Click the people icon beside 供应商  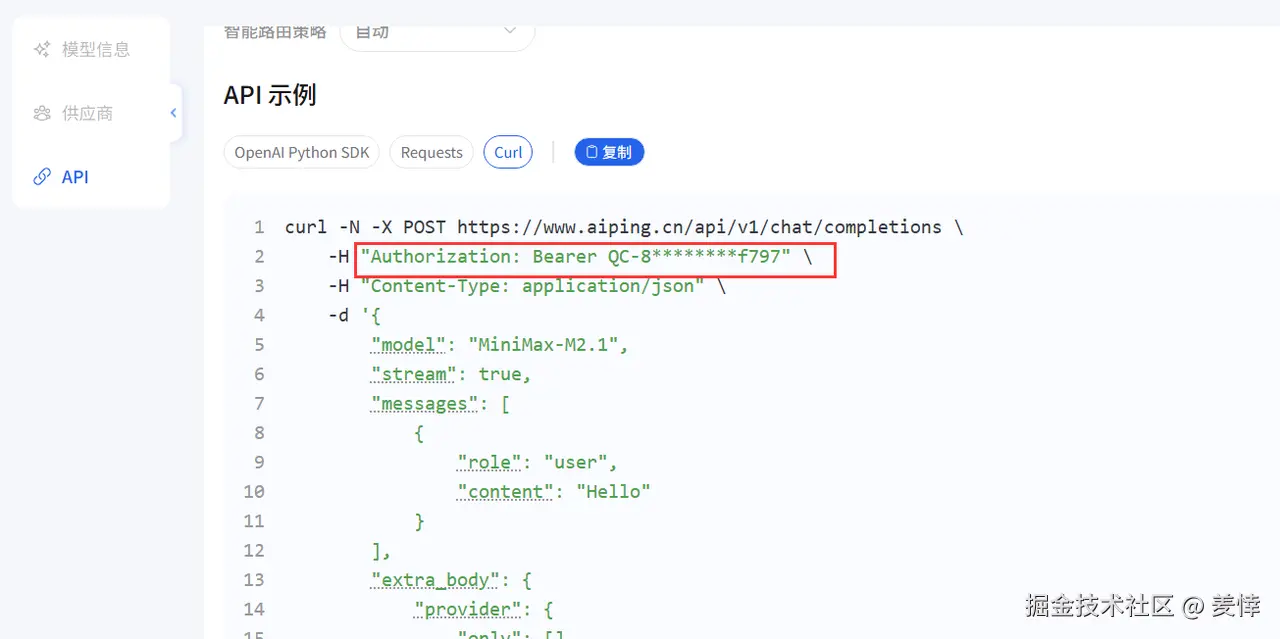tap(42, 113)
